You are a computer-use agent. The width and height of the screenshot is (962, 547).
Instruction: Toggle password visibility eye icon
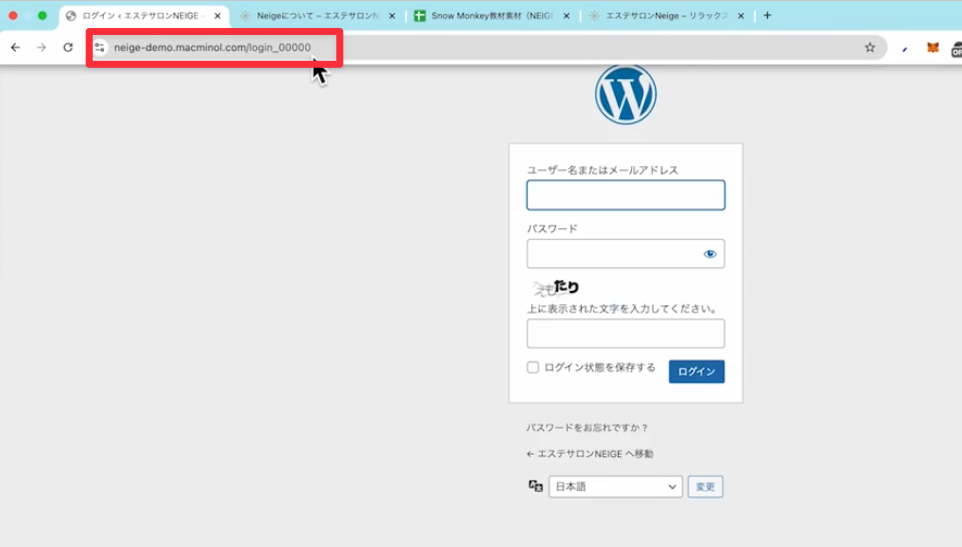710,254
